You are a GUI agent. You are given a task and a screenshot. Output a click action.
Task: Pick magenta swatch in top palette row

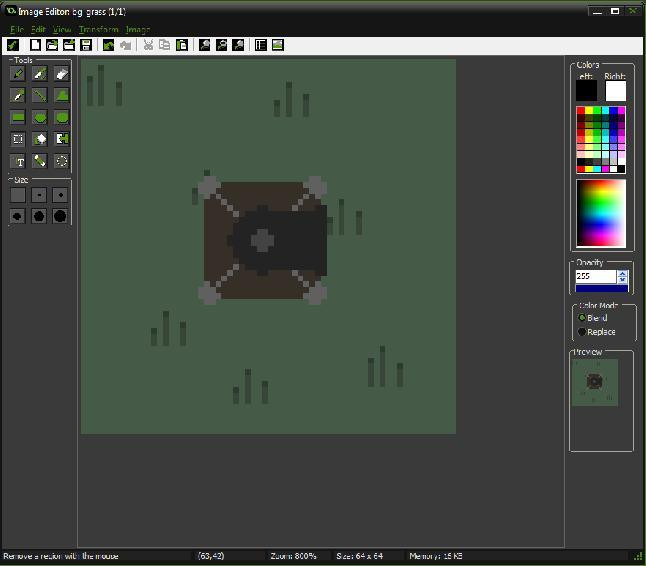621,110
